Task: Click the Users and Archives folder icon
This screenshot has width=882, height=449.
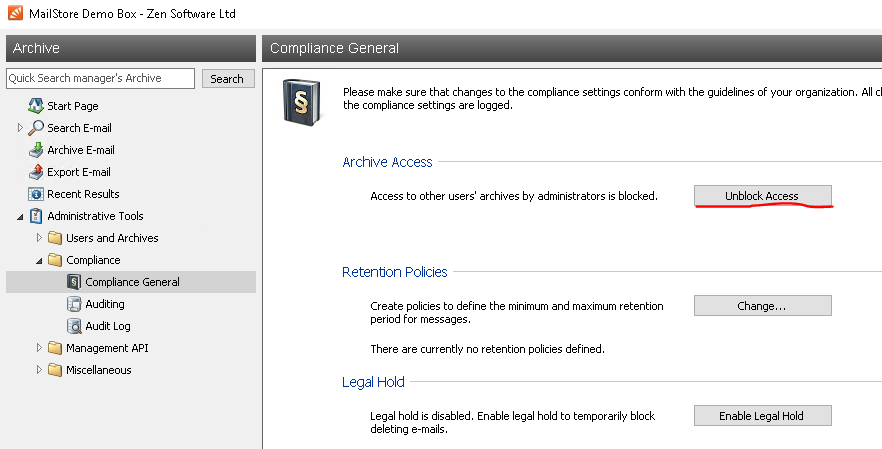Action: point(55,237)
